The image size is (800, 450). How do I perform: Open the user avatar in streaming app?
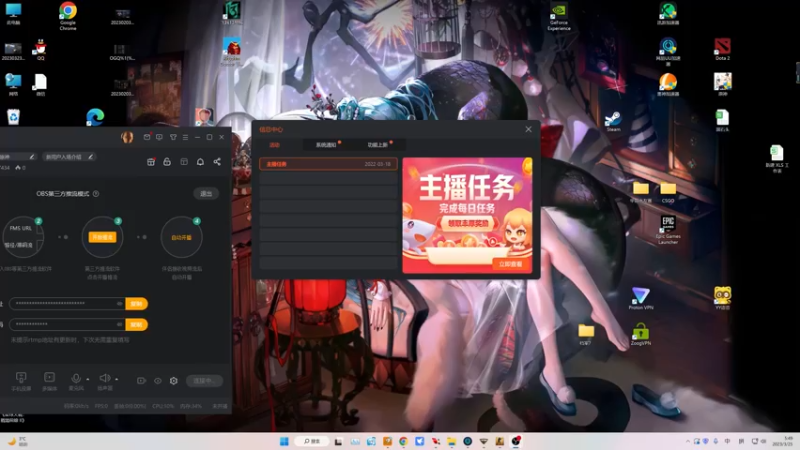127,137
